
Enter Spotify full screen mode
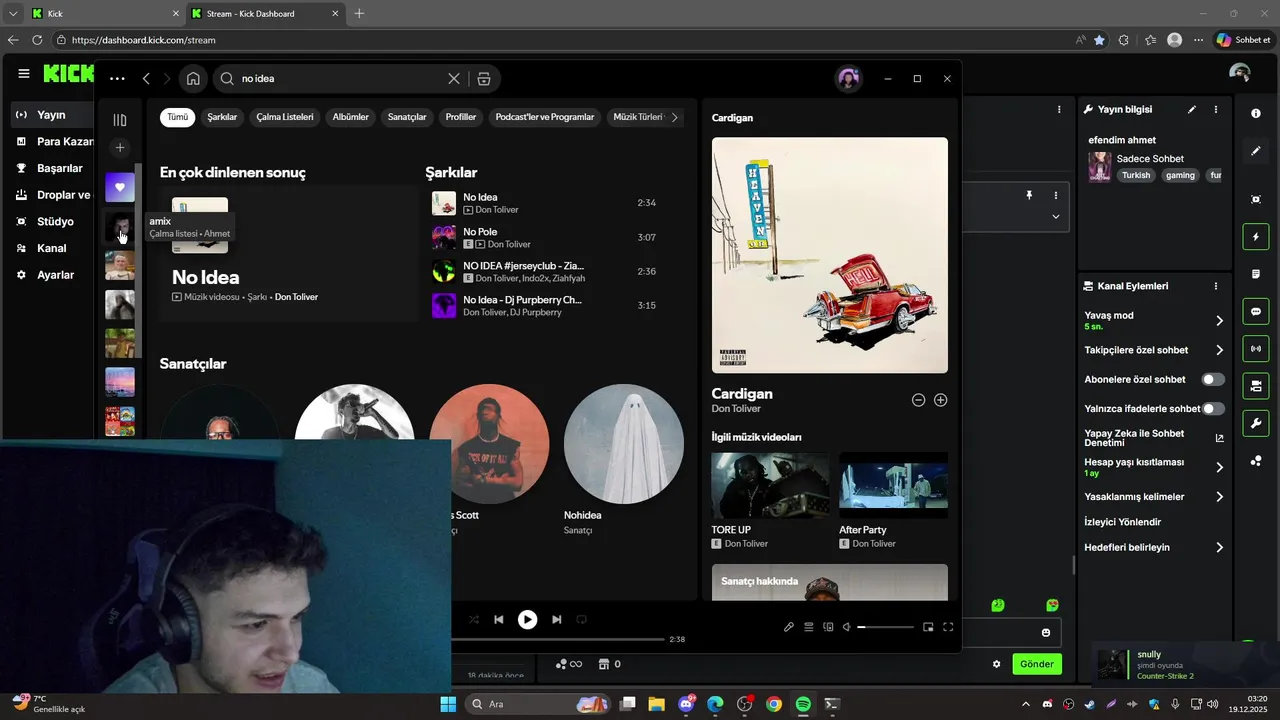tap(948, 627)
